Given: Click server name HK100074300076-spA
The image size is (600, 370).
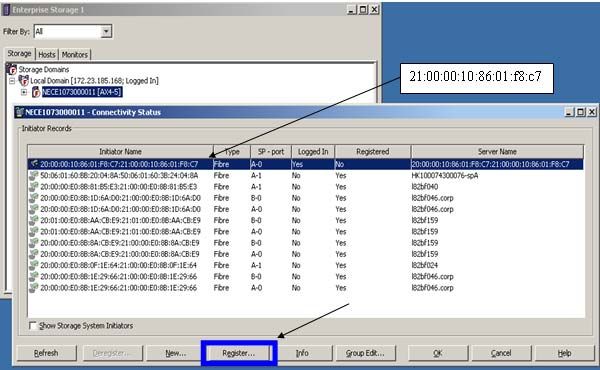Looking at the screenshot, I should 445,175.
